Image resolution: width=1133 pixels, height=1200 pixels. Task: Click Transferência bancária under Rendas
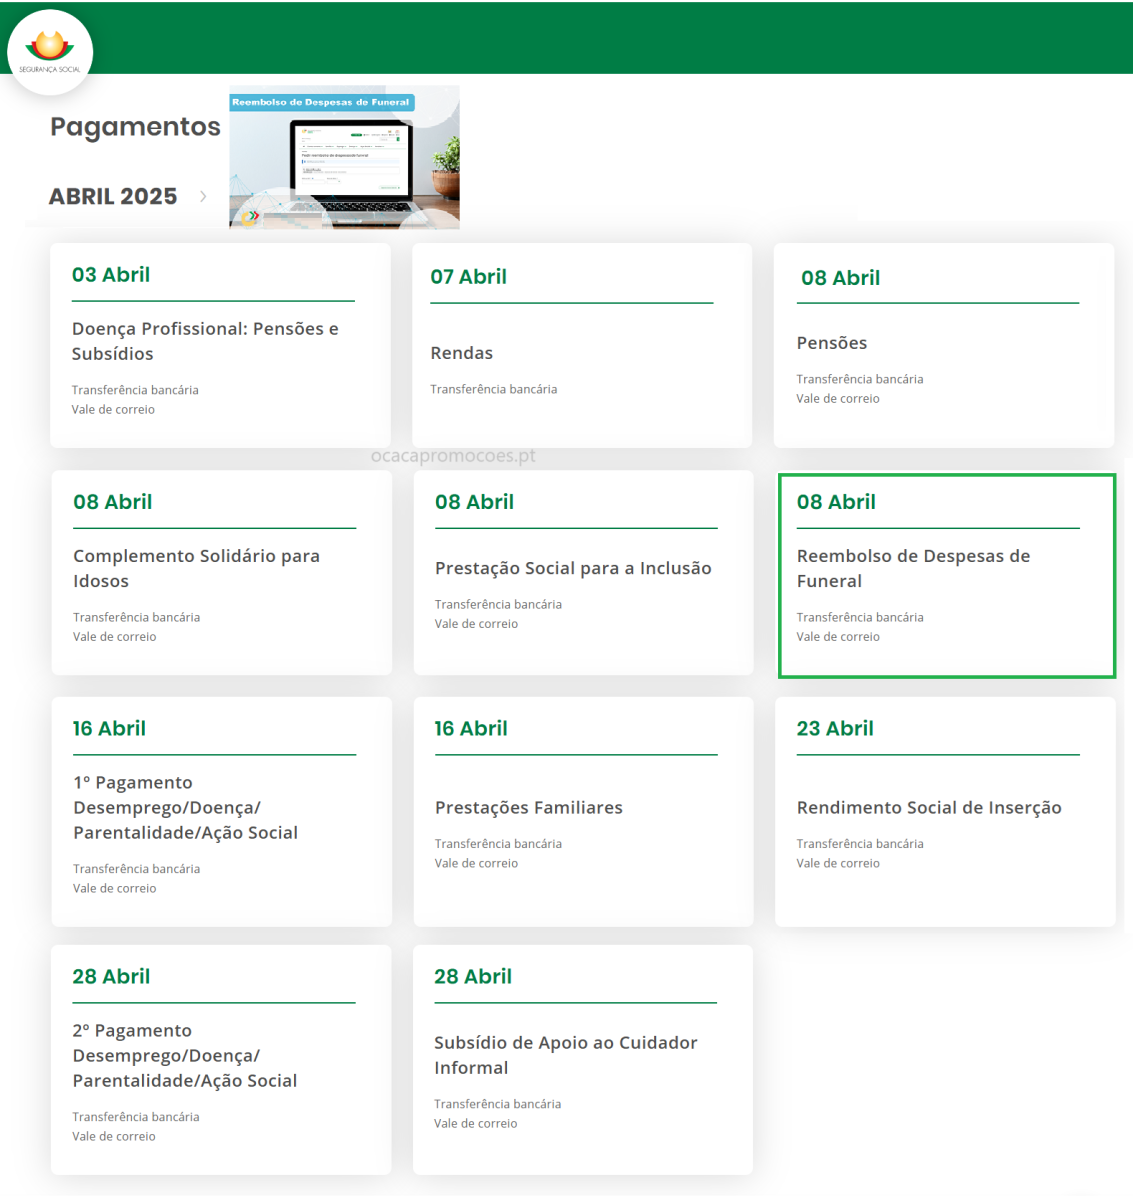494,389
